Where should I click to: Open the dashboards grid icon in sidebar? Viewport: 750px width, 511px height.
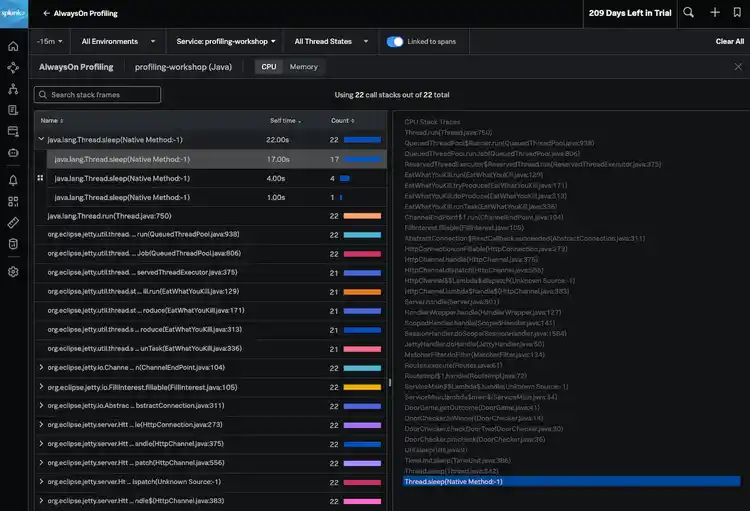tap(13, 201)
